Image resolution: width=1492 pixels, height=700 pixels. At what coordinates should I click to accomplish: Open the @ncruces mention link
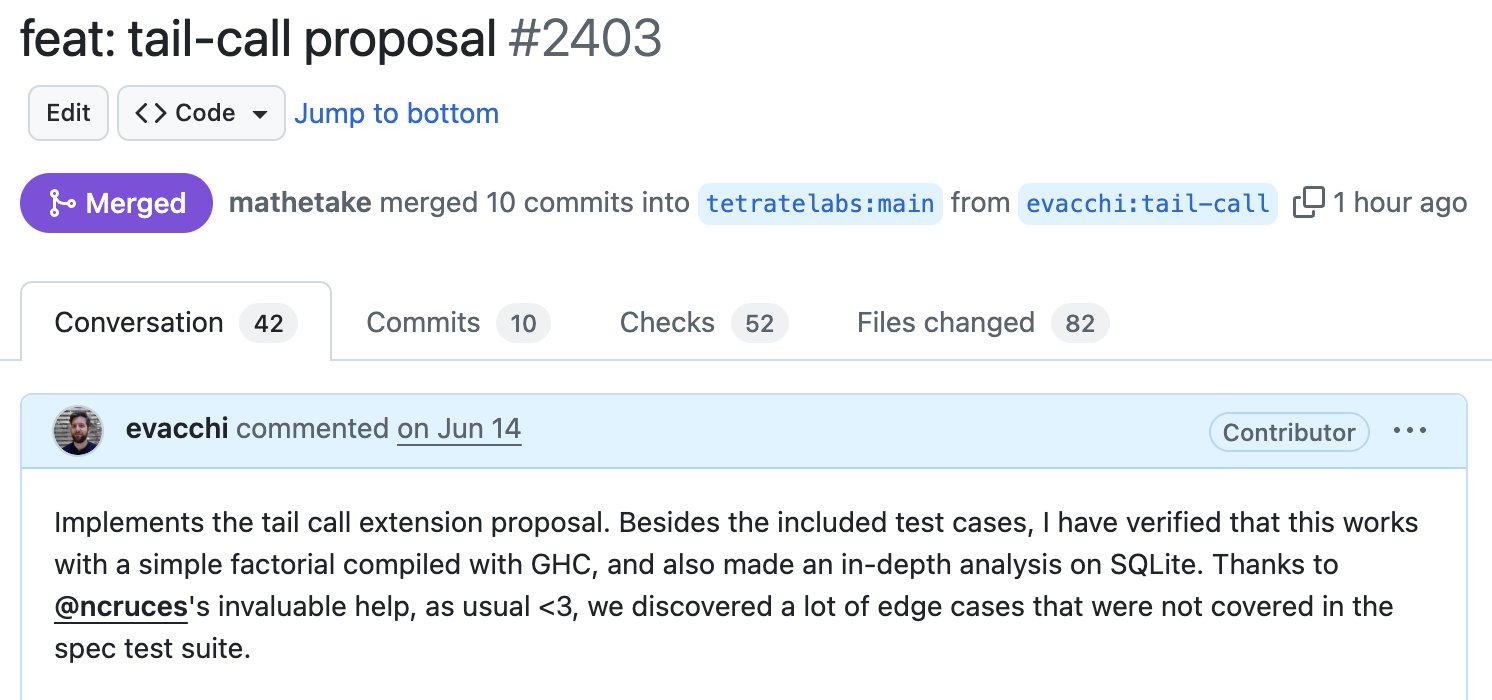click(x=121, y=606)
